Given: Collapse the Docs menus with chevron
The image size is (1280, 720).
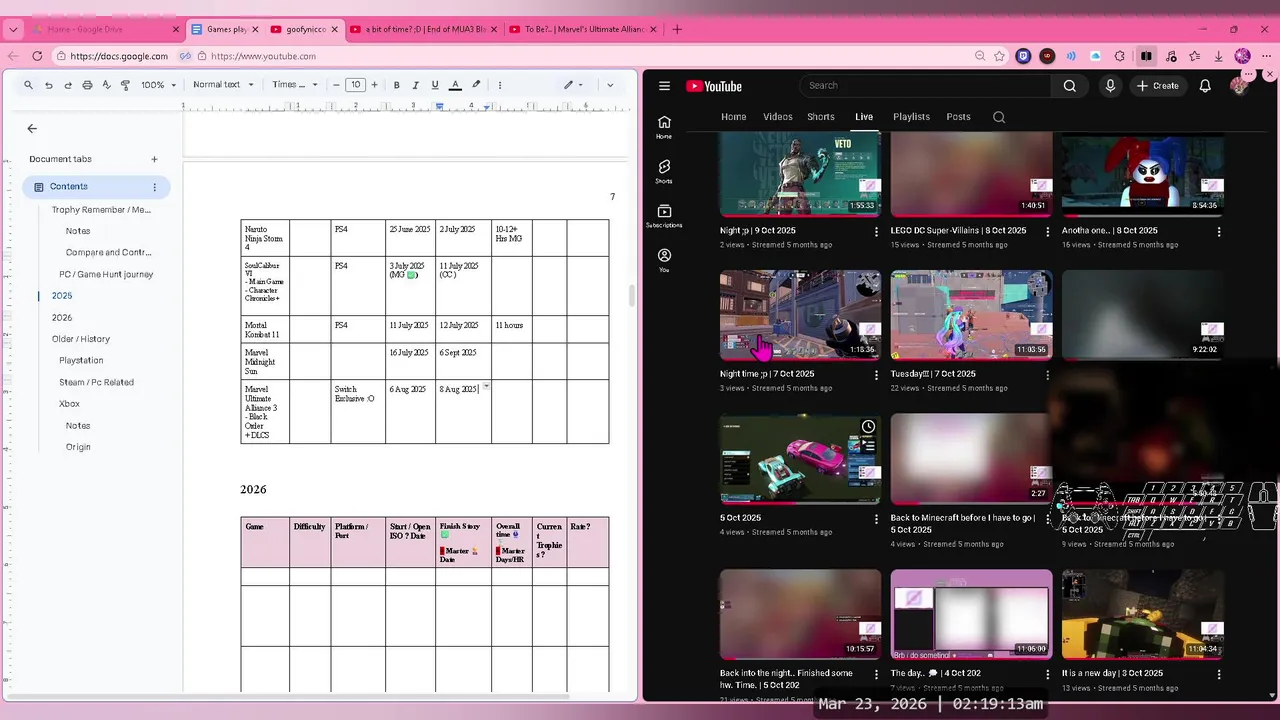Looking at the screenshot, I should 610,85.
